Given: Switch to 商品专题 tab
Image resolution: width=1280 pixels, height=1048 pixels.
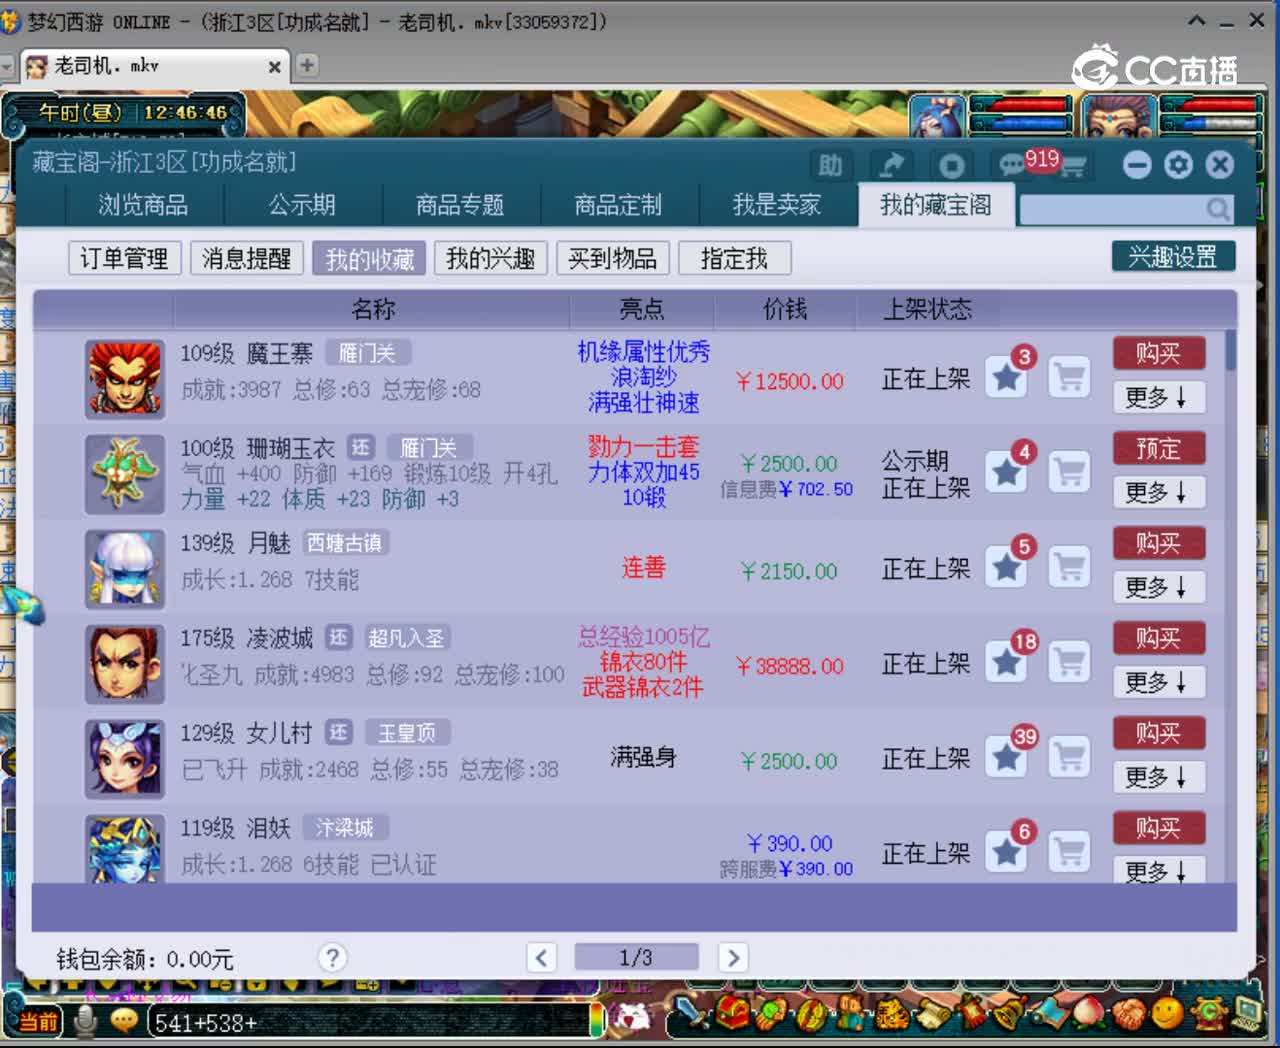Looking at the screenshot, I should 460,205.
